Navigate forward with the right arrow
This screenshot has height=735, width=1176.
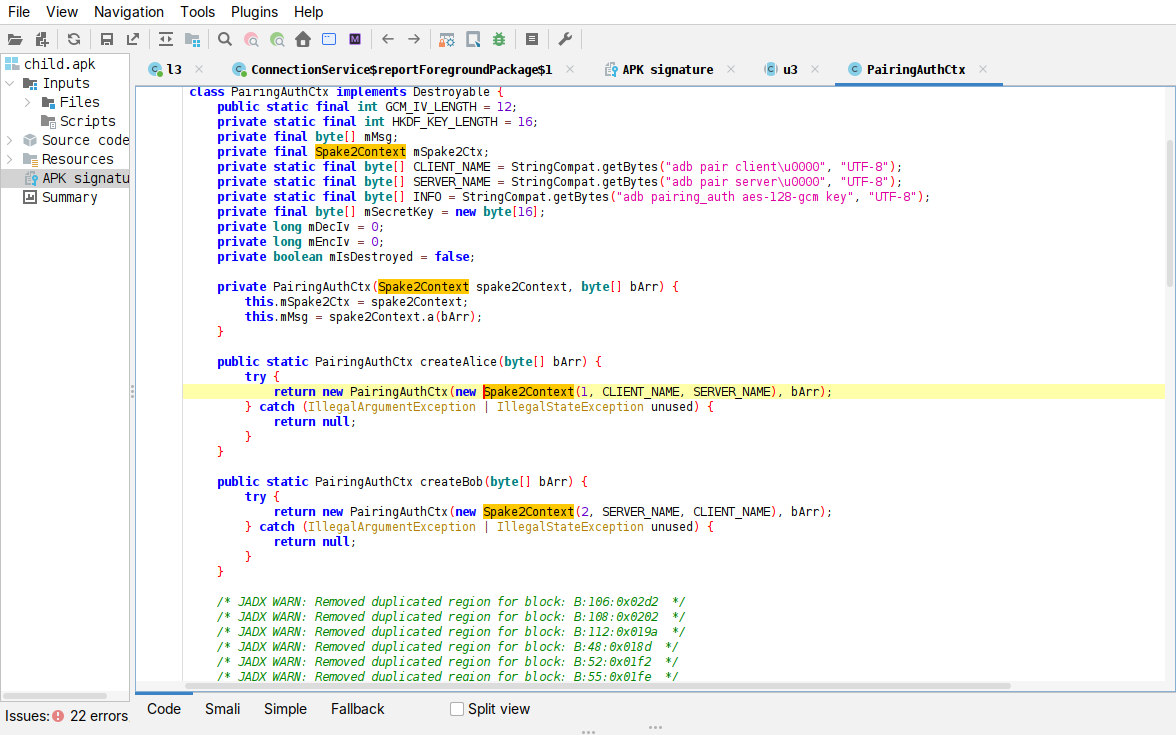click(x=414, y=40)
